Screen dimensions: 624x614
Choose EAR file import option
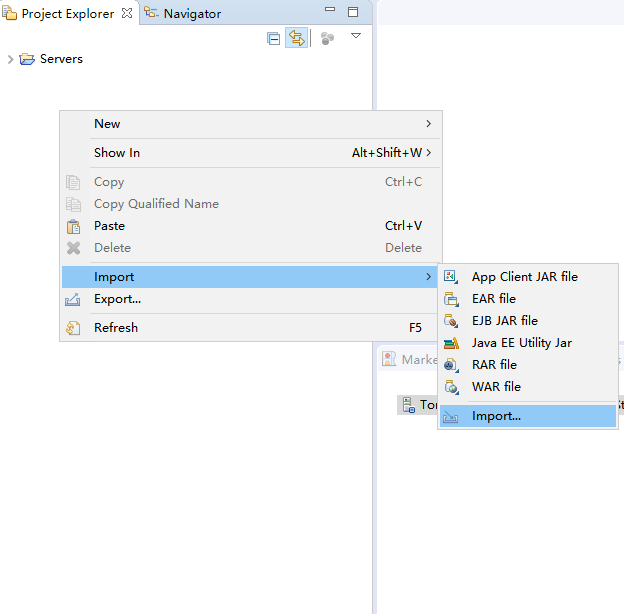tap(494, 299)
